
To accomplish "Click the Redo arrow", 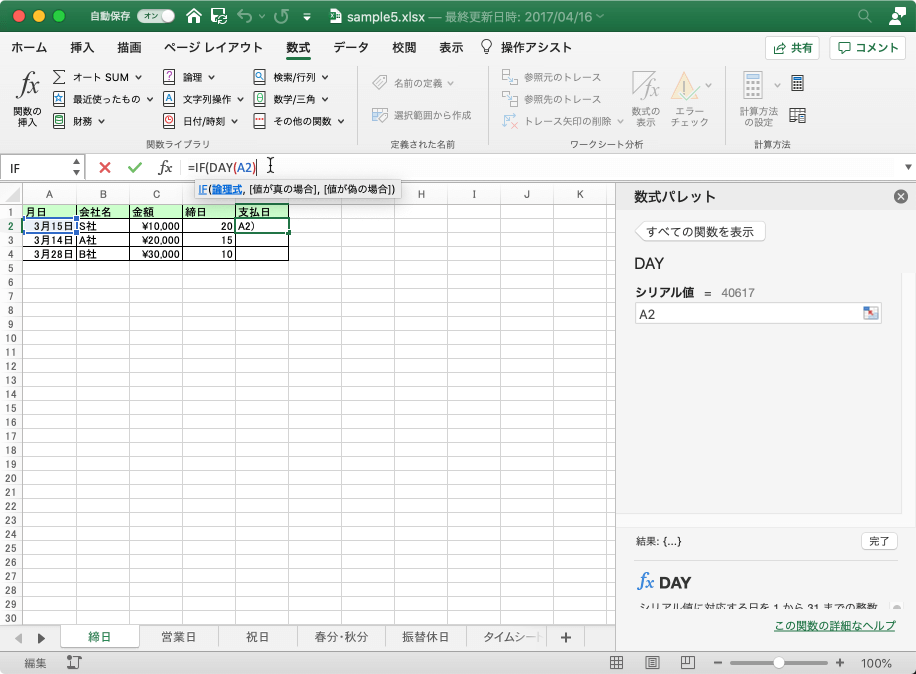I will pyautogui.click(x=282, y=16).
